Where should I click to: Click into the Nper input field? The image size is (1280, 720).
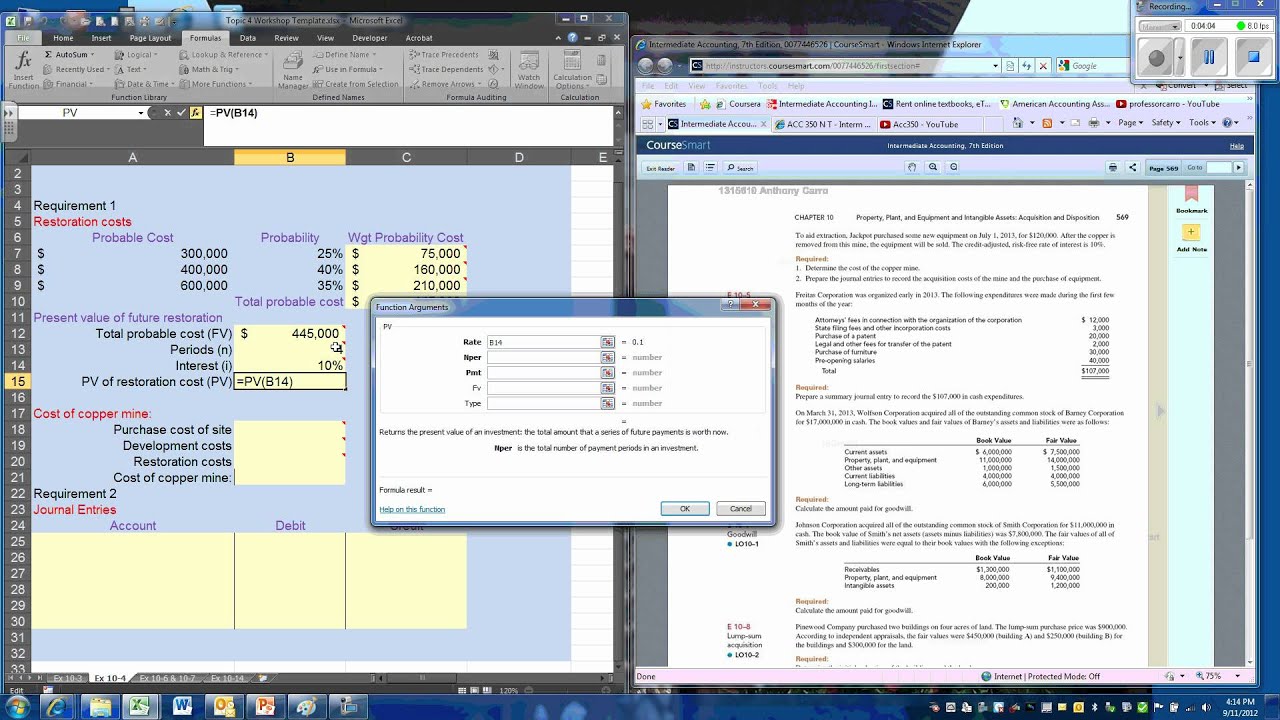[x=543, y=357]
